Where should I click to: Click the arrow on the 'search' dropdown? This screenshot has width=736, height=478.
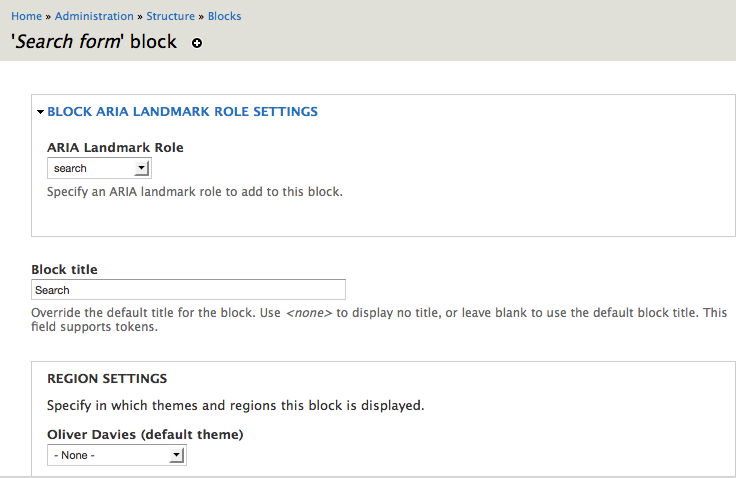pyautogui.click(x=141, y=168)
